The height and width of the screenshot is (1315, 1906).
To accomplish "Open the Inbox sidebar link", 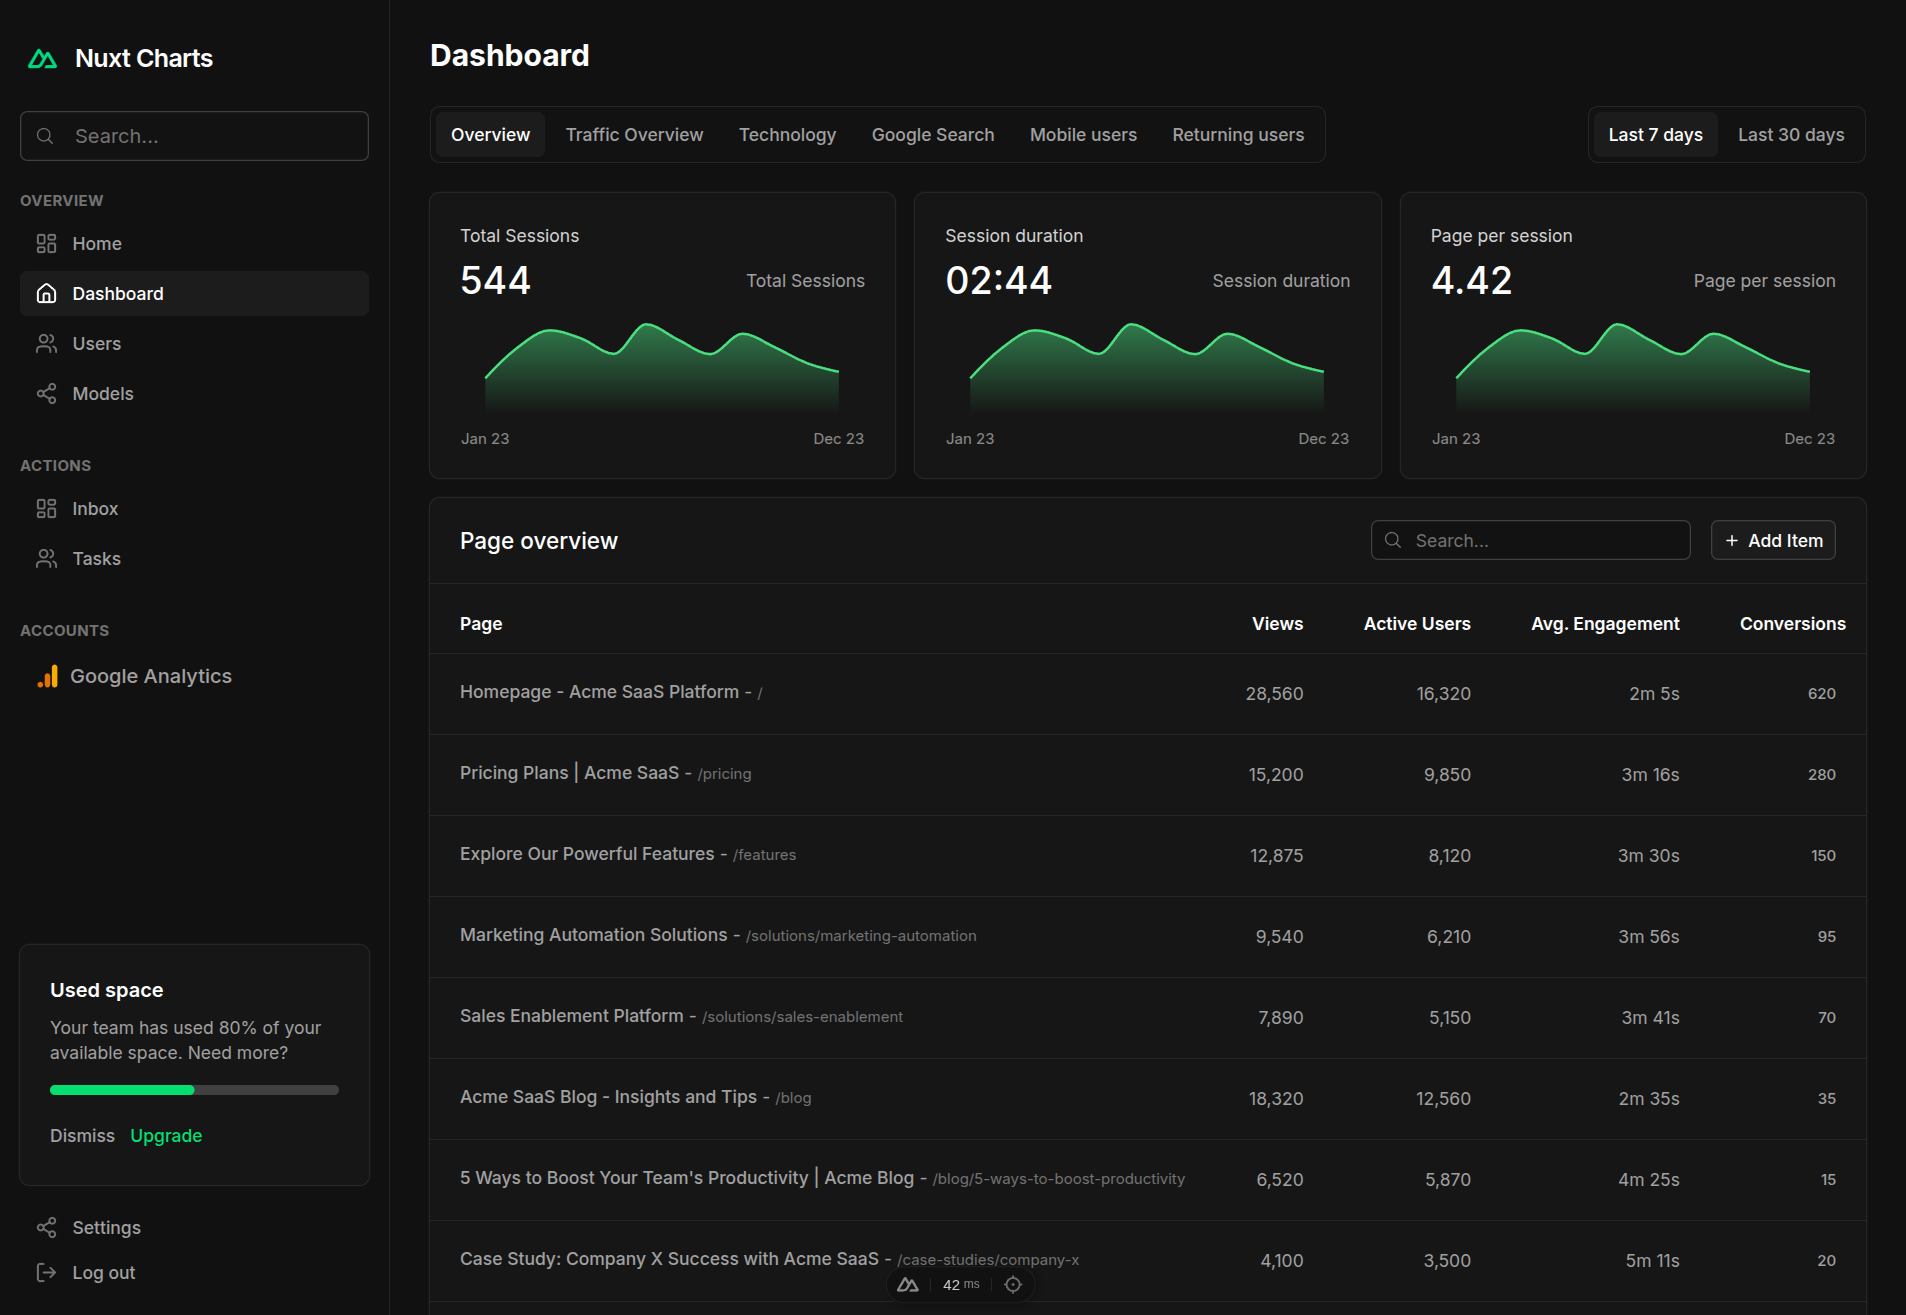I will [x=194, y=509].
